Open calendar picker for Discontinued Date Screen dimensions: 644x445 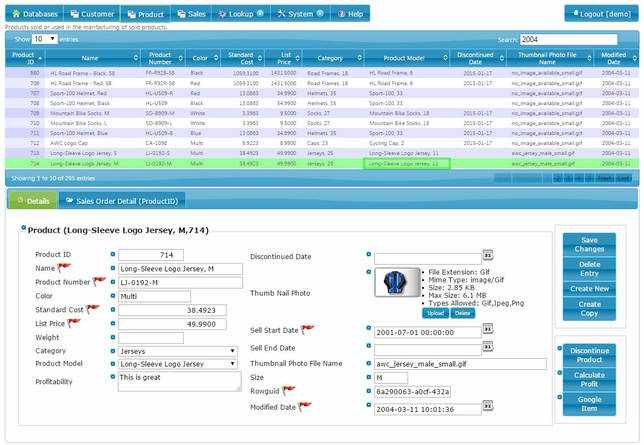pyautogui.click(x=488, y=255)
